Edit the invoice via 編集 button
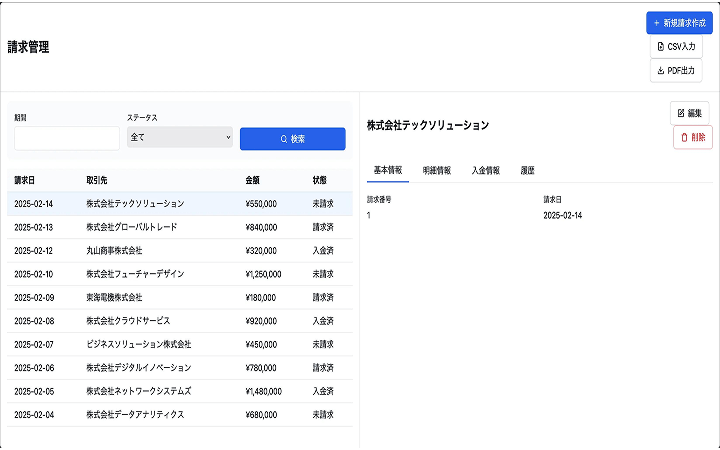 click(x=689, y=113)
